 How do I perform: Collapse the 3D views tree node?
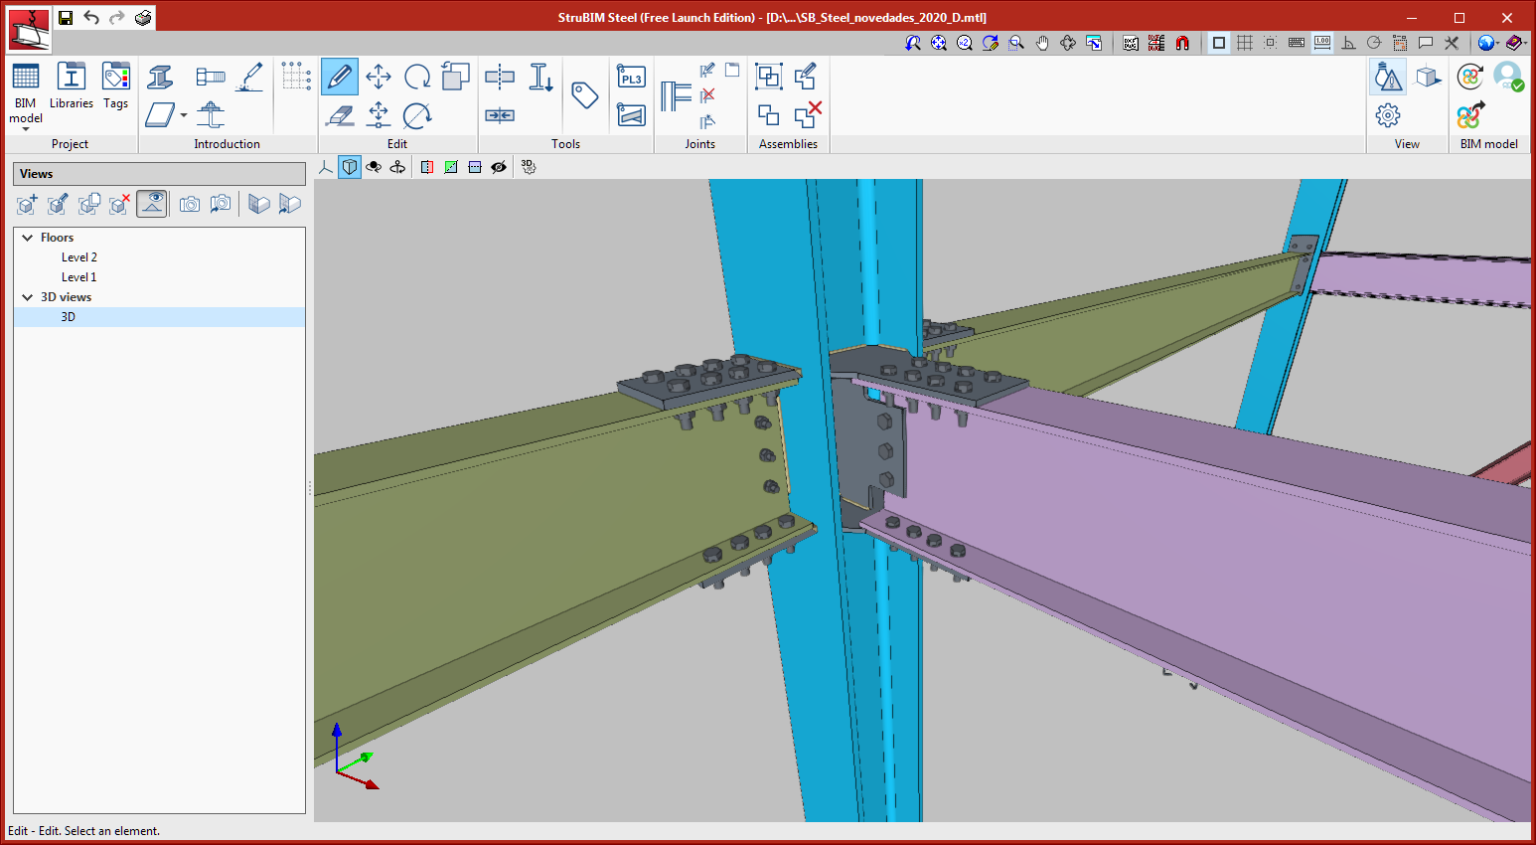click(28, 297)
